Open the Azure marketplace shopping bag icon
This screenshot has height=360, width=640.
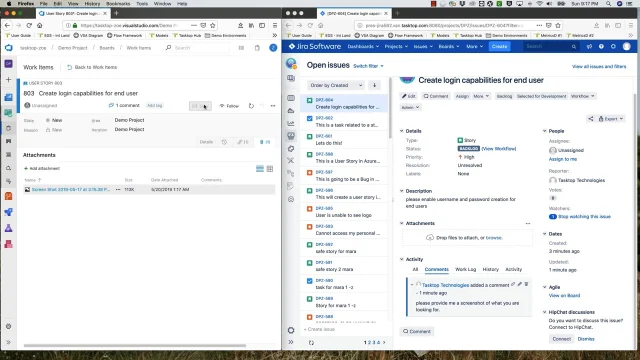[x=257, y=48]
